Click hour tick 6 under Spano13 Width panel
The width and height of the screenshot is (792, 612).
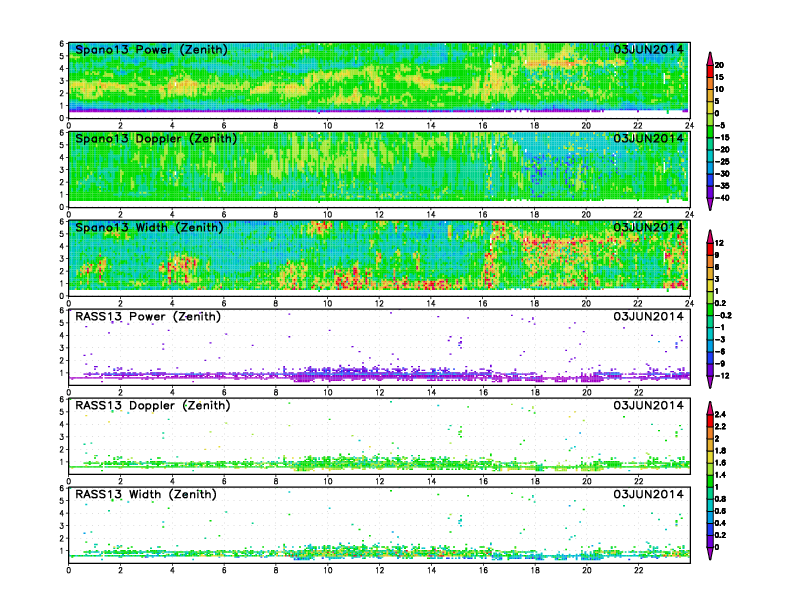(x=224, y=303)
